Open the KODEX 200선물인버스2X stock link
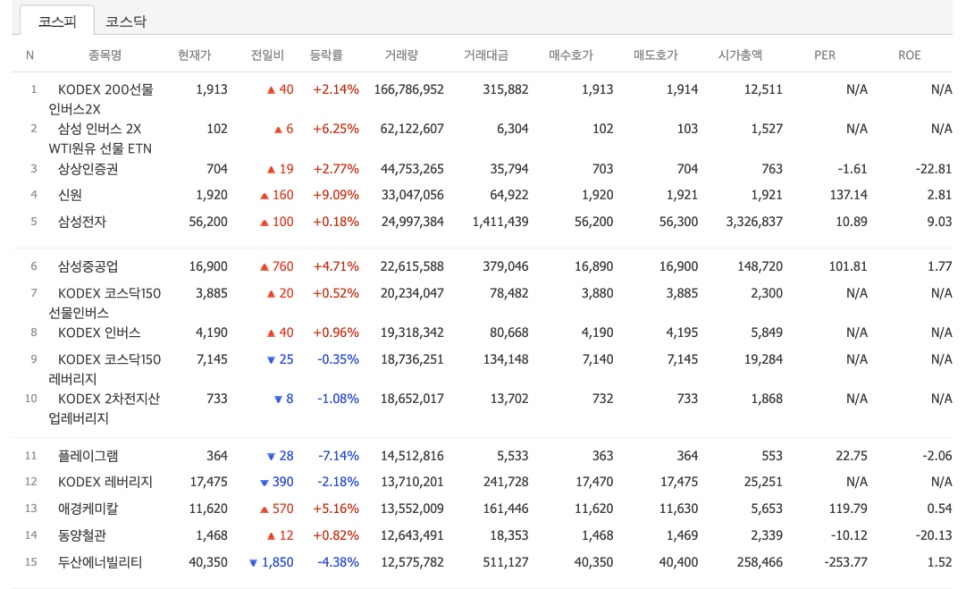 click(101, 99)
